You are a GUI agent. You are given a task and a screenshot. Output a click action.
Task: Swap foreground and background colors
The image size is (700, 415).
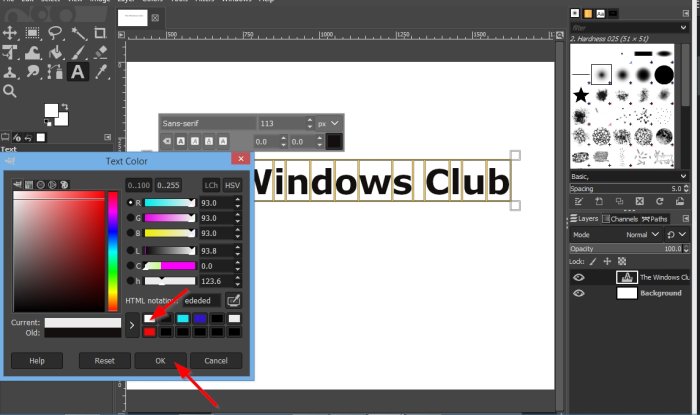pos(65,107)
